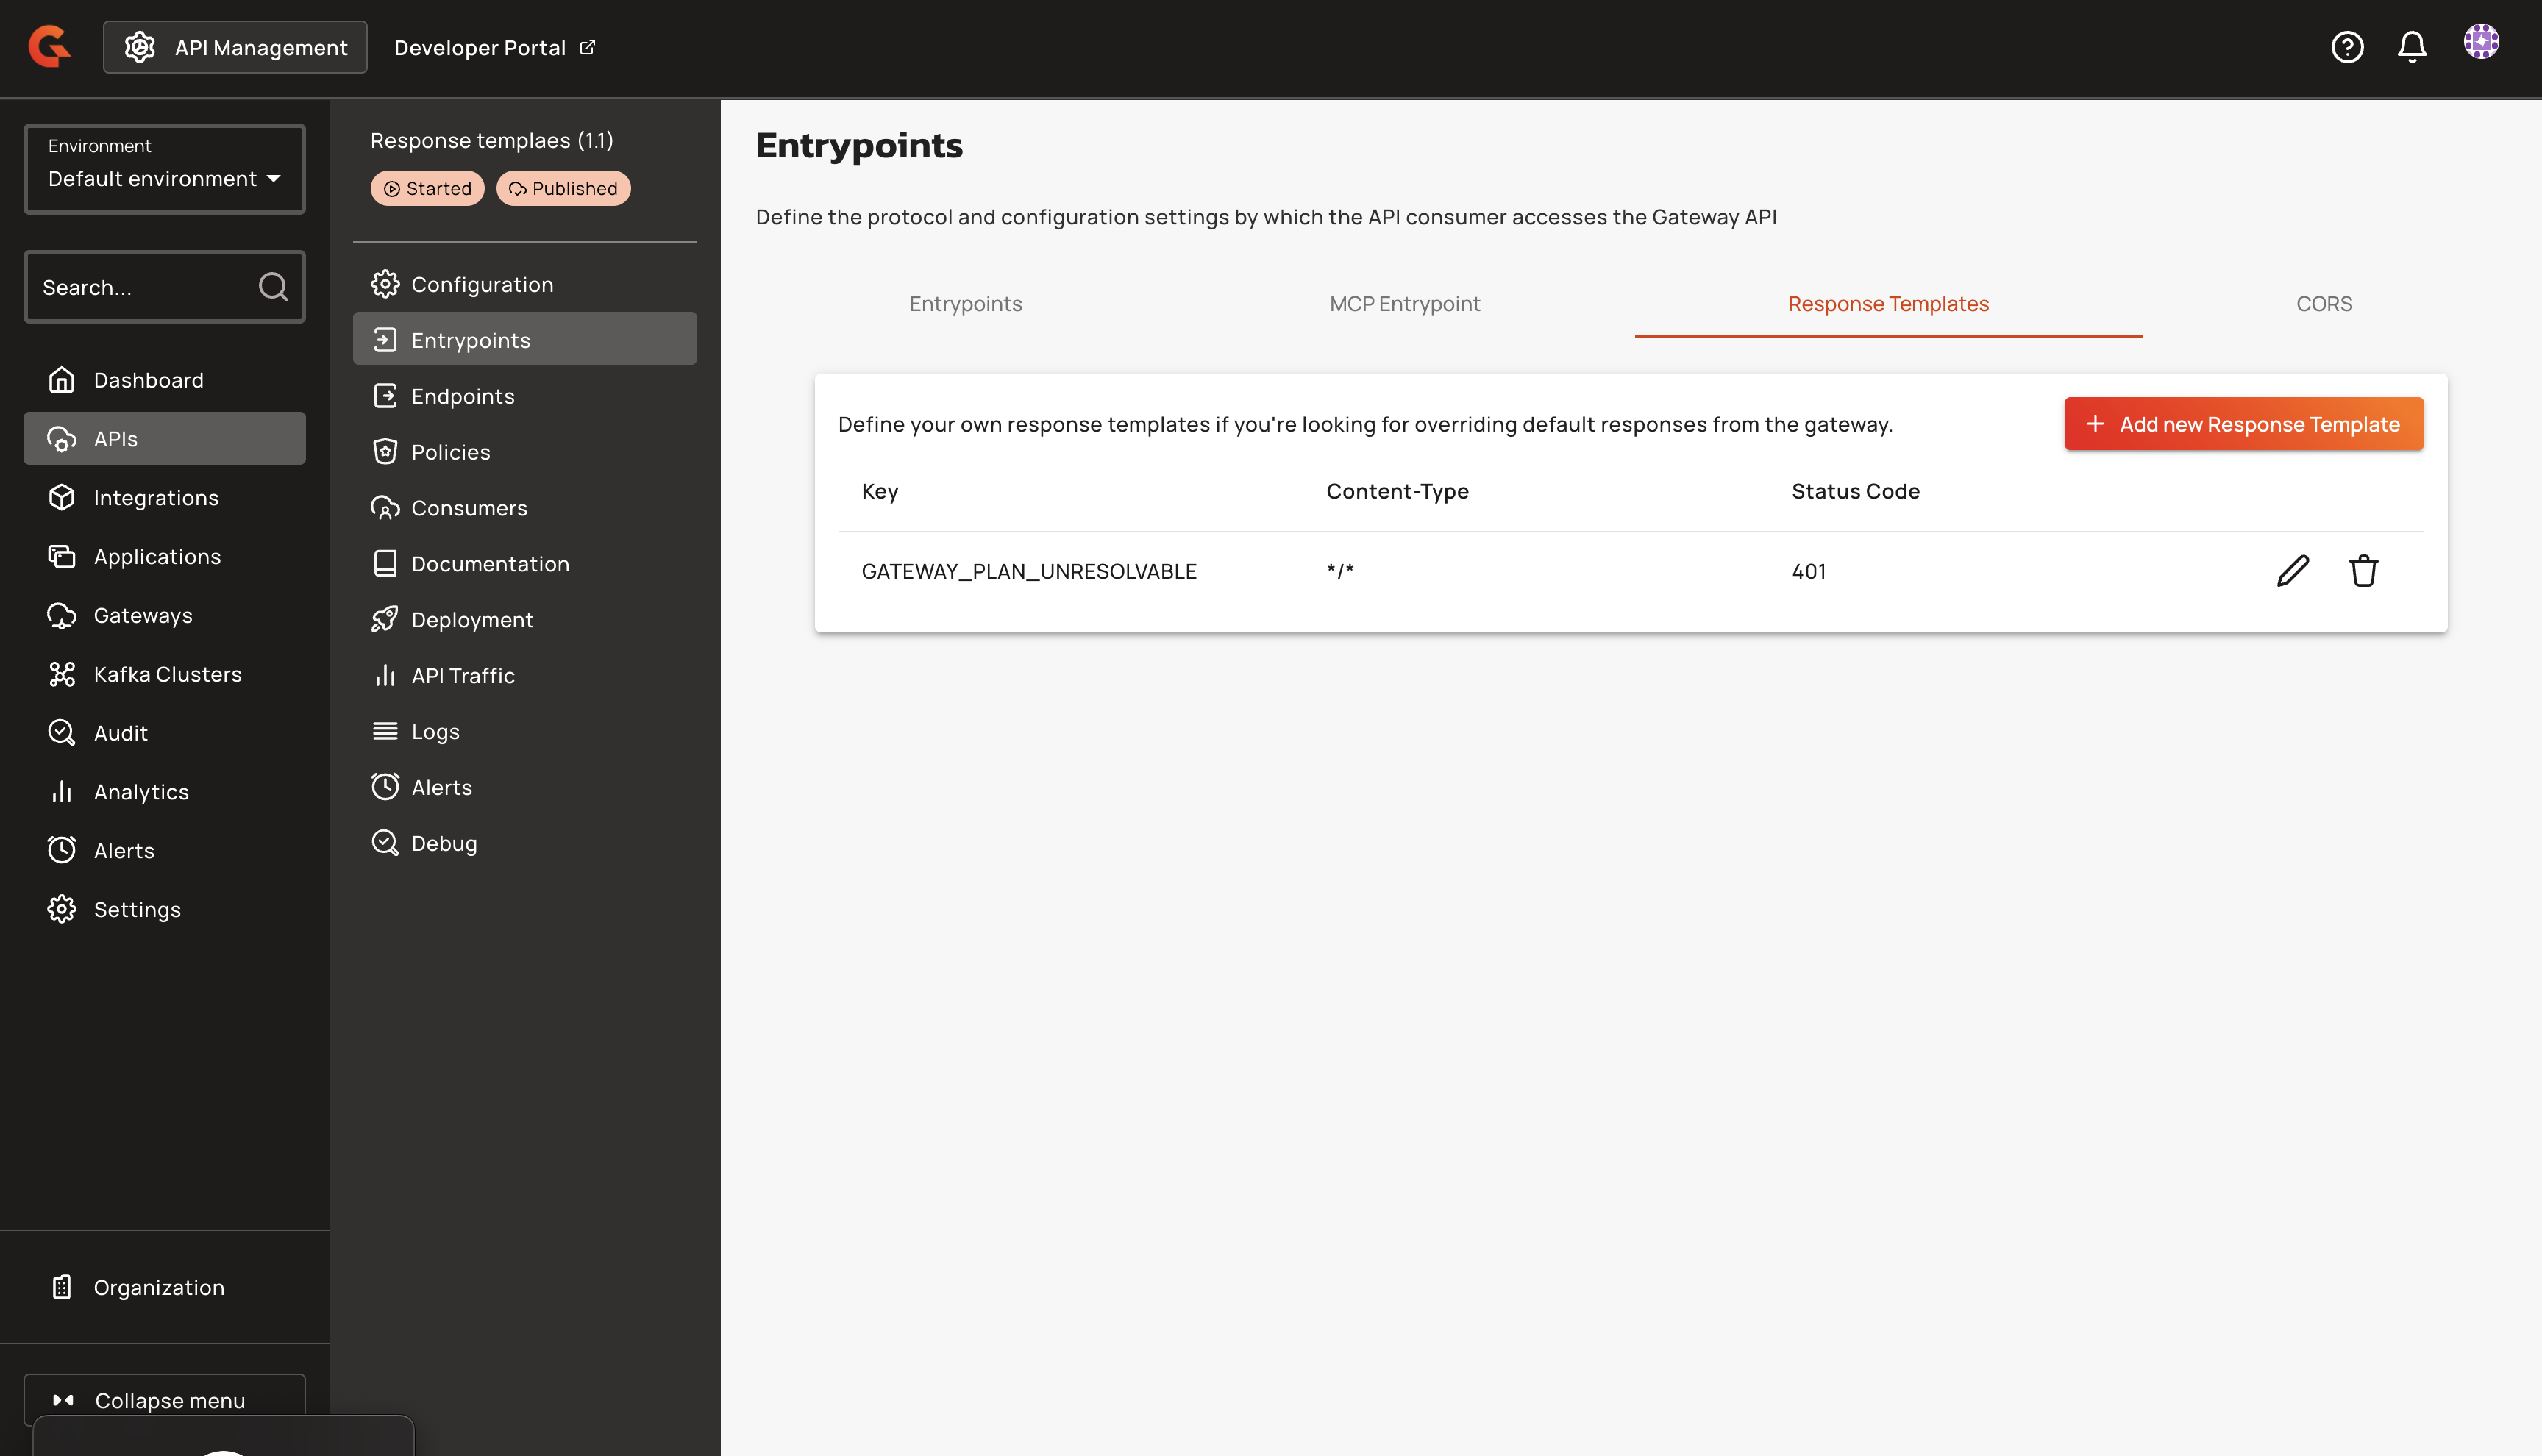Click the edit pencil icon for GATEWAY_PLAN_UNRESOLVABLE

pos(2292,571)
